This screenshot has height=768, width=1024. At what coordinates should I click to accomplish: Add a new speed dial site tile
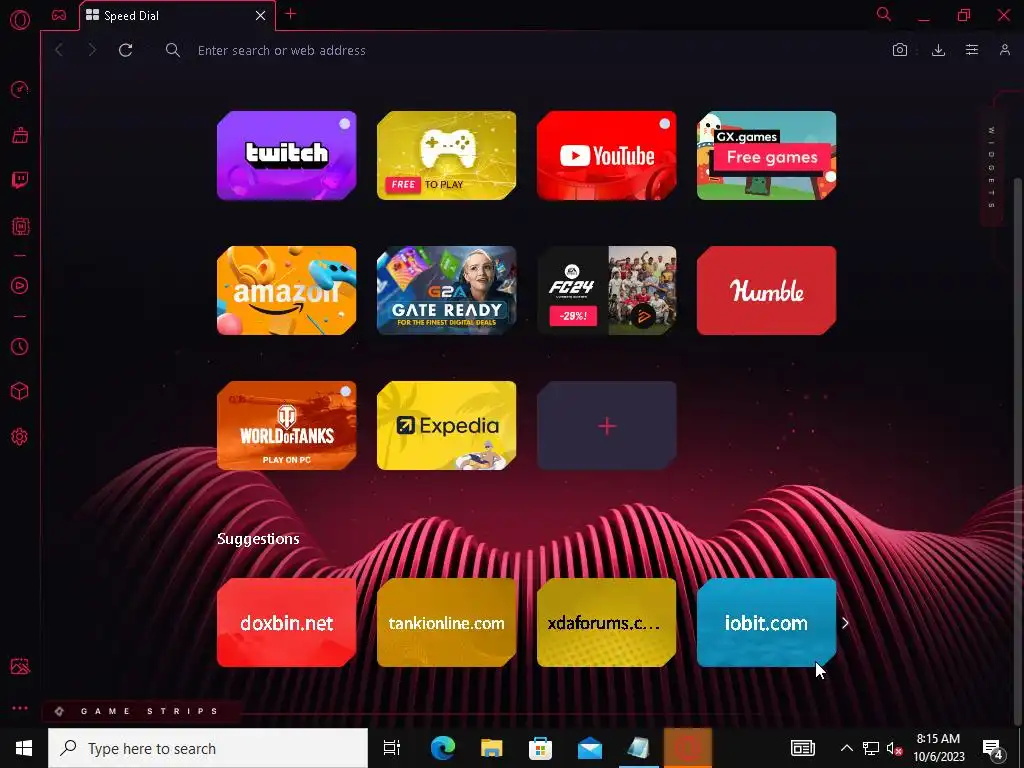(x=607, y=426)
